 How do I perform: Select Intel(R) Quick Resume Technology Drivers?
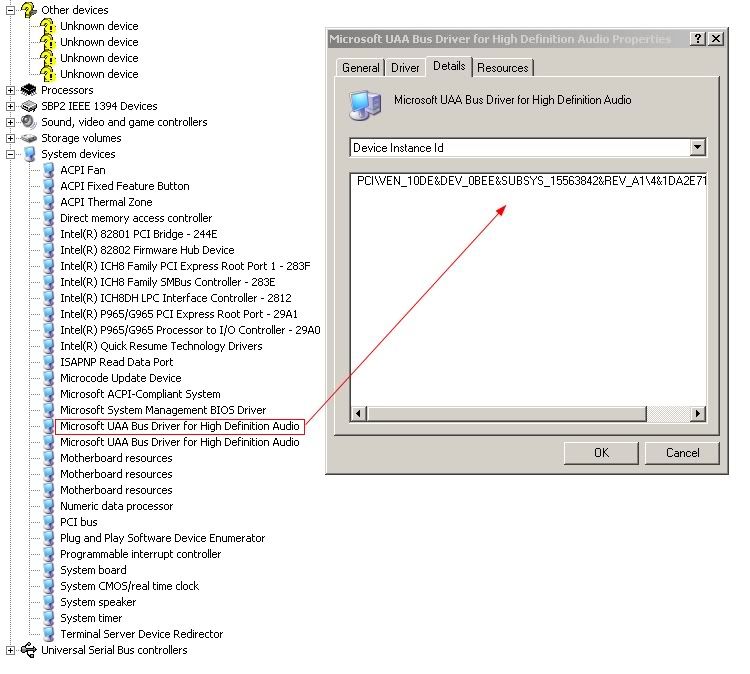pyautogui.click(x=161, y=346)
